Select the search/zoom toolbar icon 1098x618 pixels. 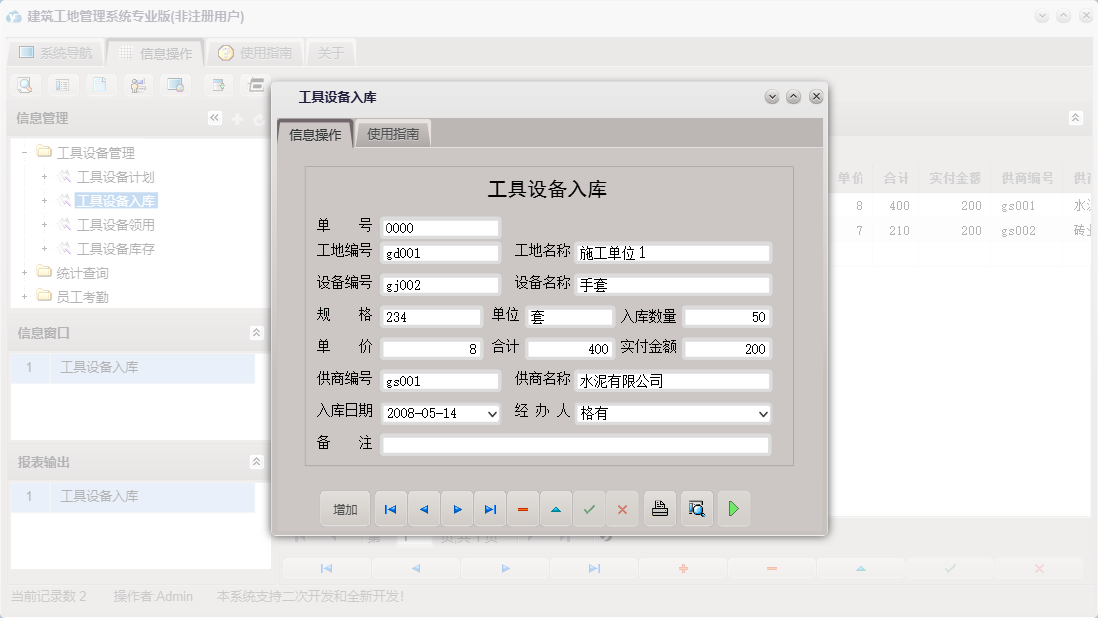tap(24, 85)
